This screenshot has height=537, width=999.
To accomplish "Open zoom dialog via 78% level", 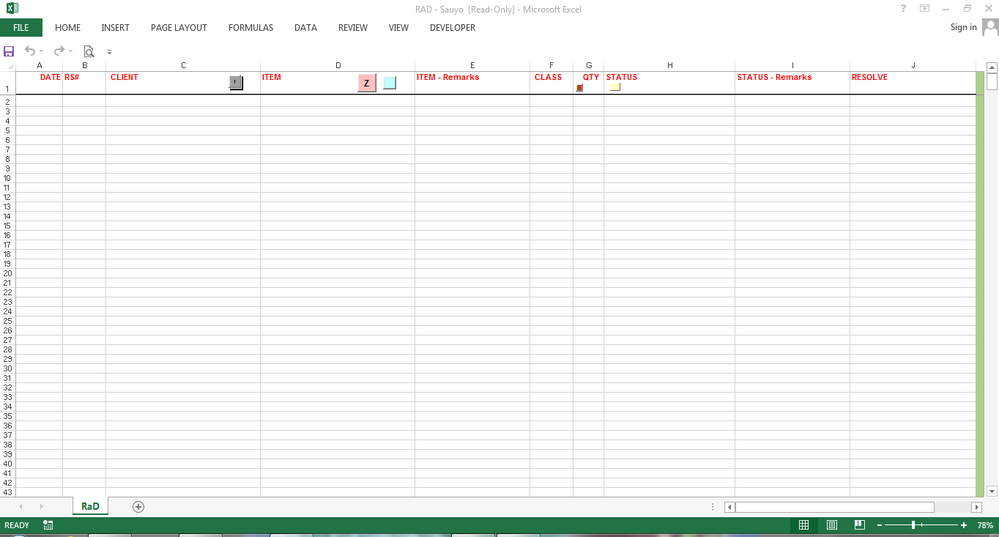I will pyautogui.click(x=985, y=526).
